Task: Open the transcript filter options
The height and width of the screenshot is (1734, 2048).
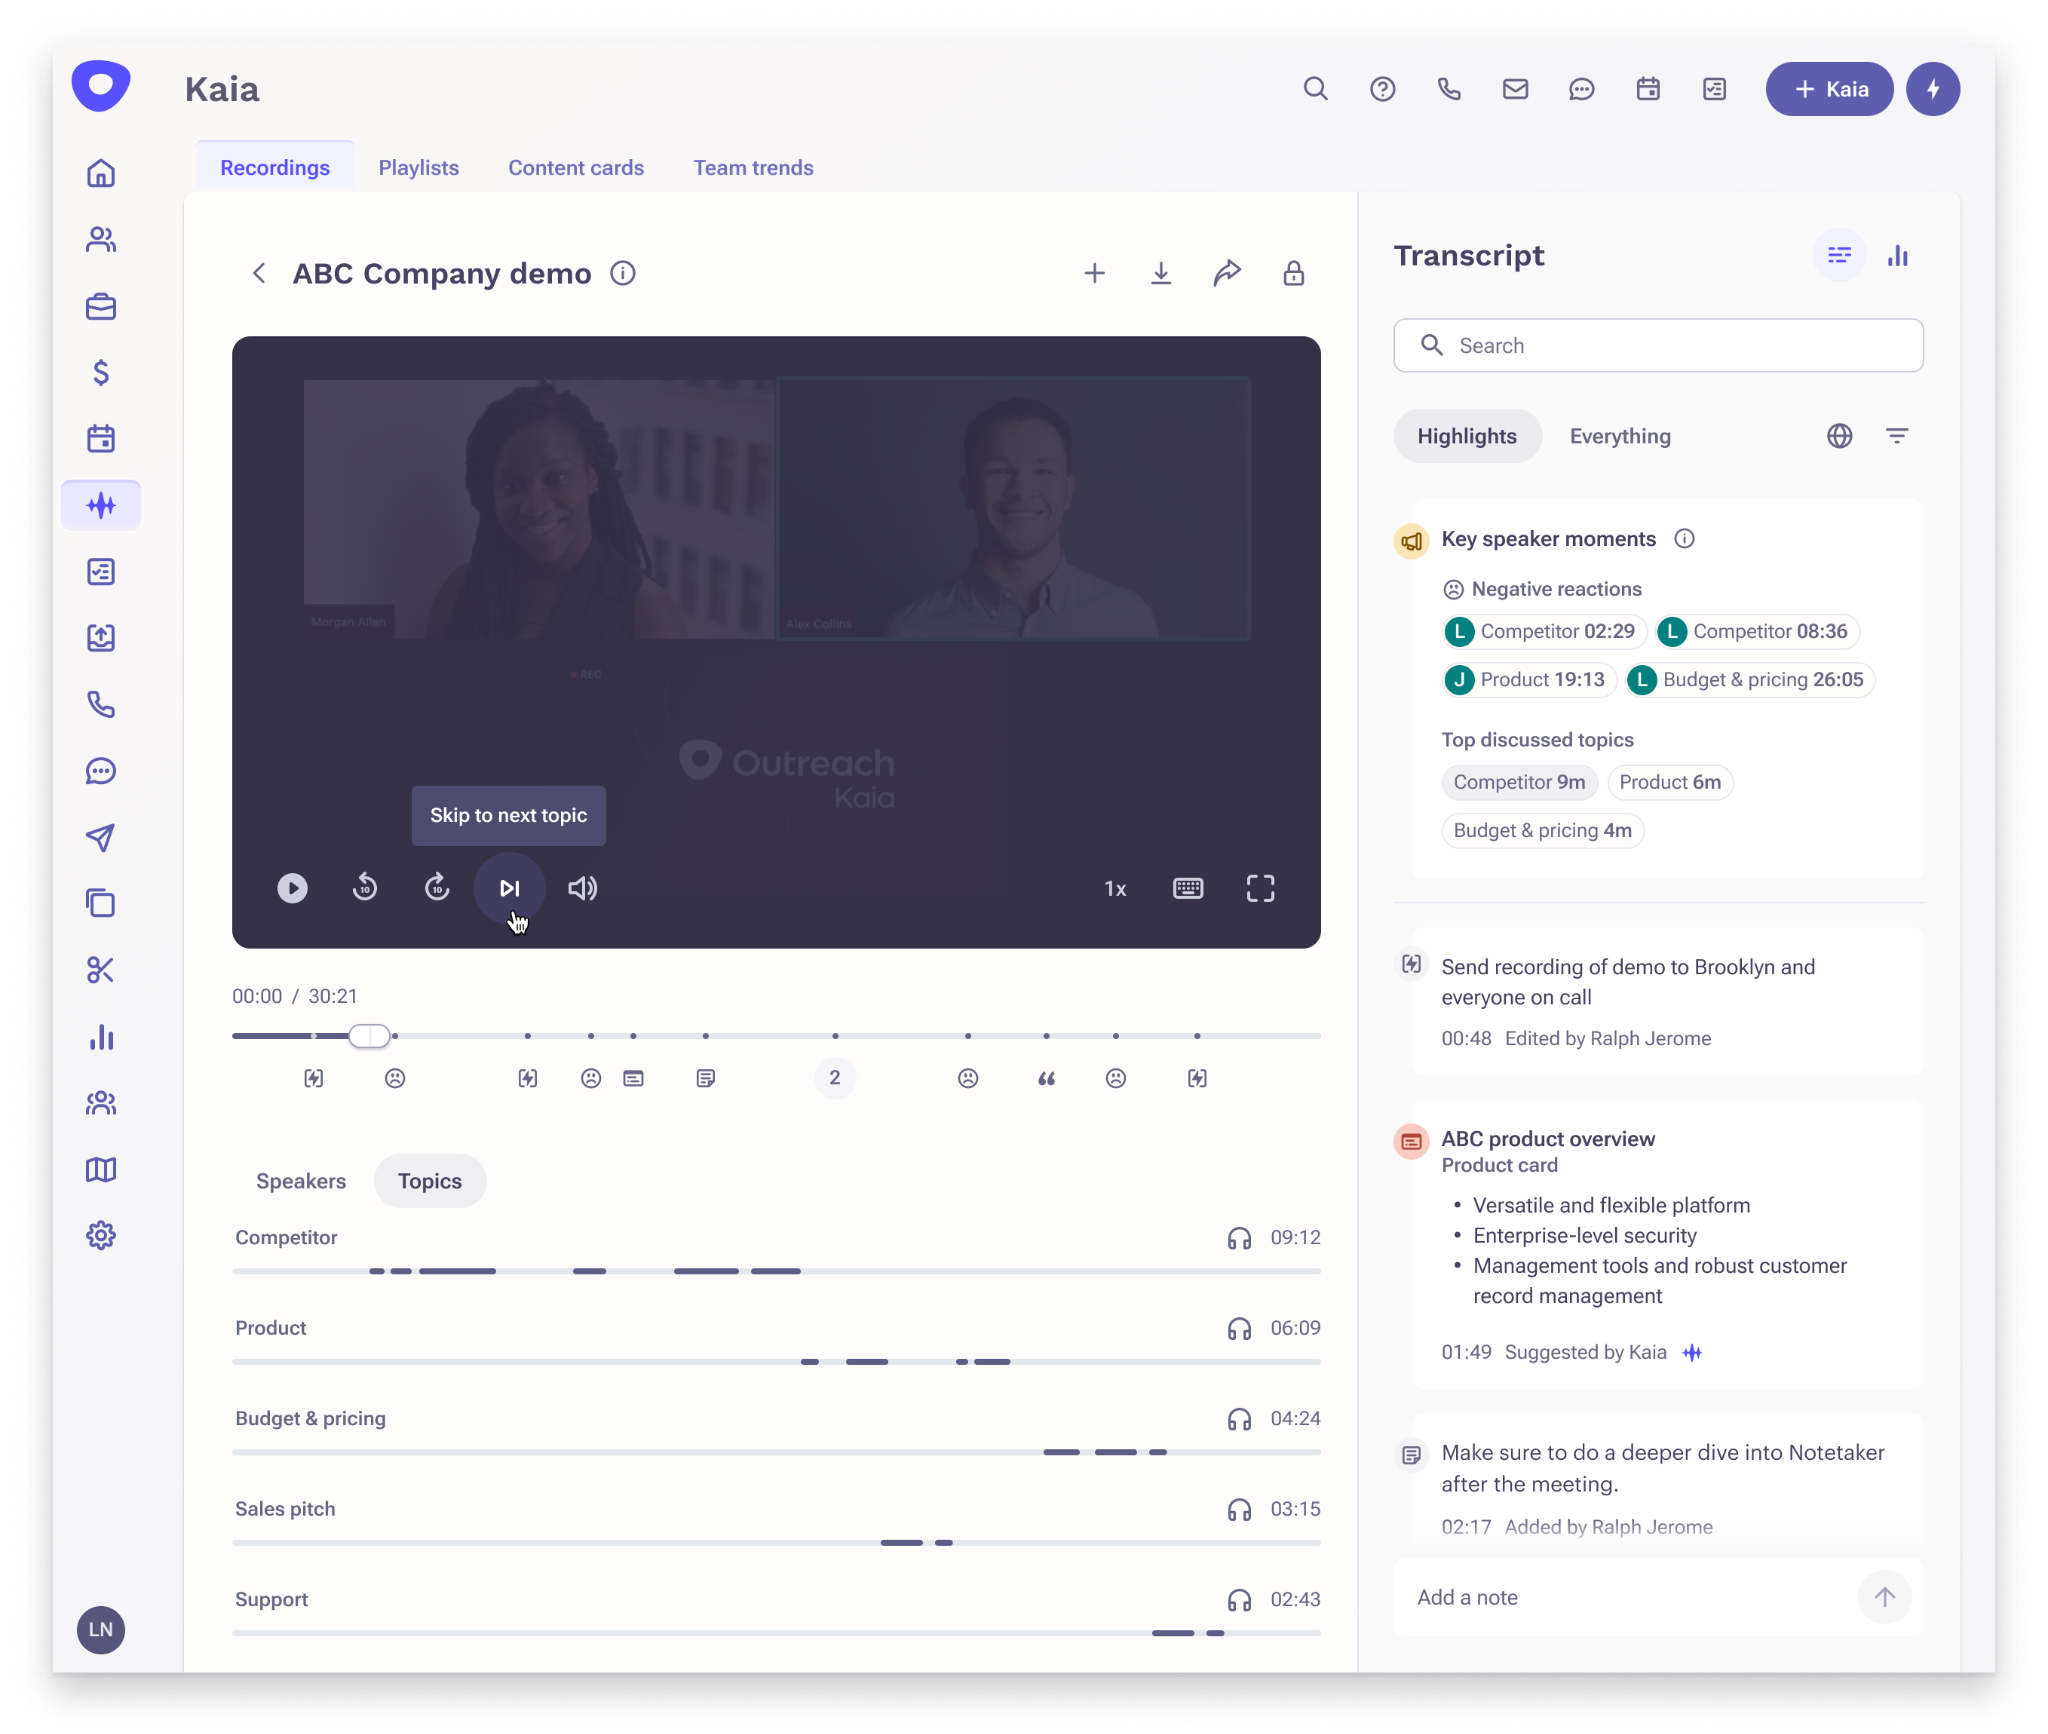Action: pos(1896,436)
